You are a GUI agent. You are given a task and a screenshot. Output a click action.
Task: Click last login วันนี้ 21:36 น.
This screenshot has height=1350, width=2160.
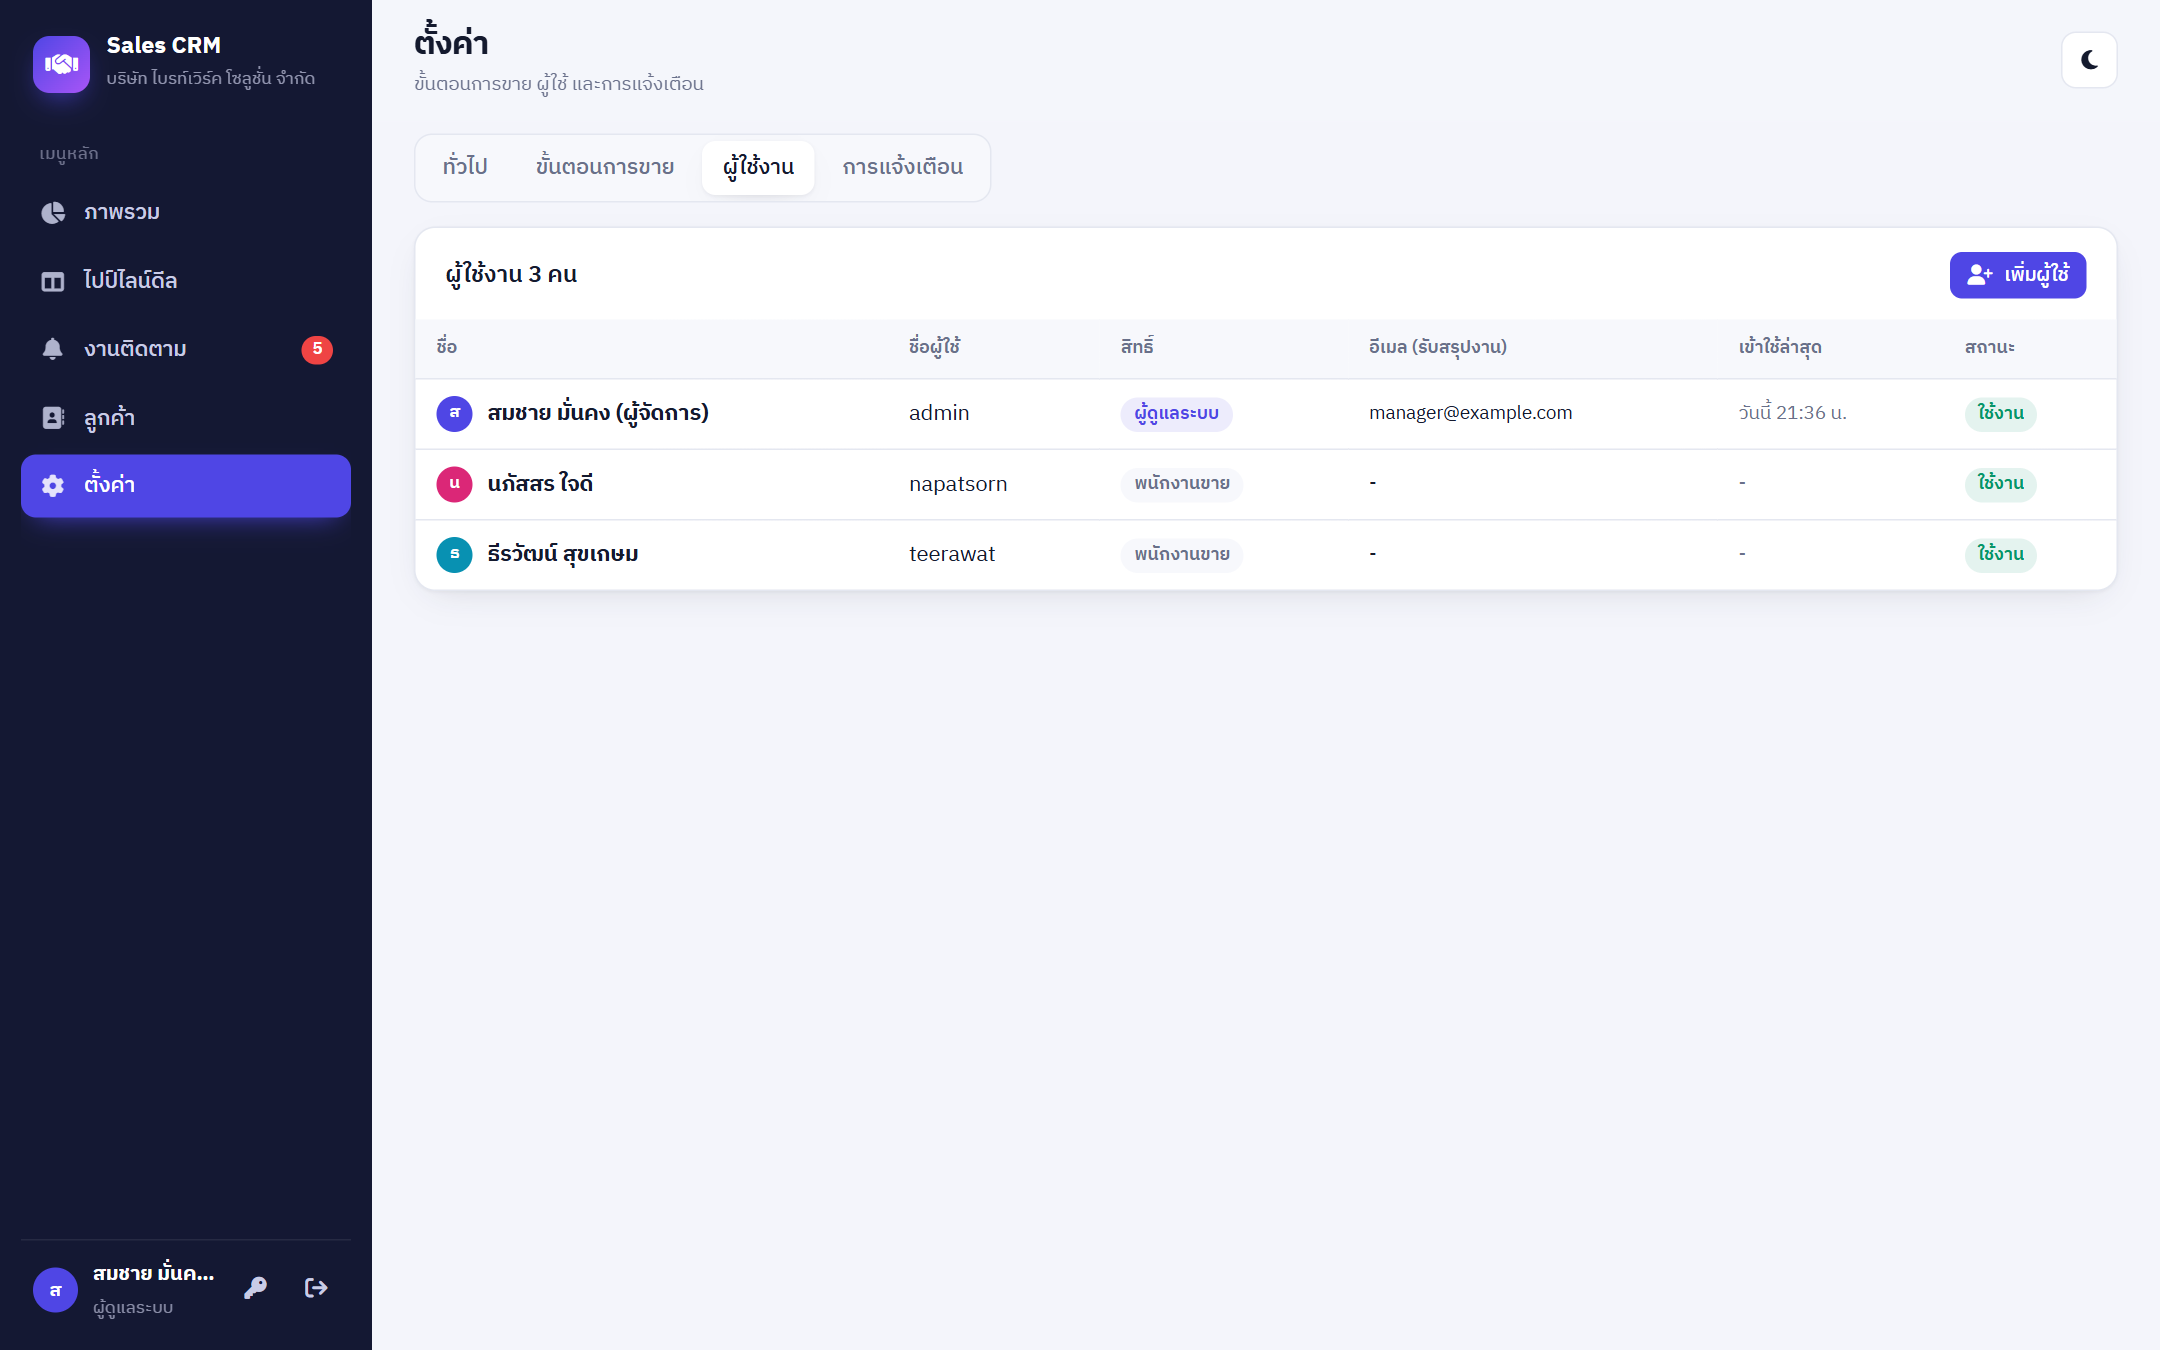pos(1792,413)
